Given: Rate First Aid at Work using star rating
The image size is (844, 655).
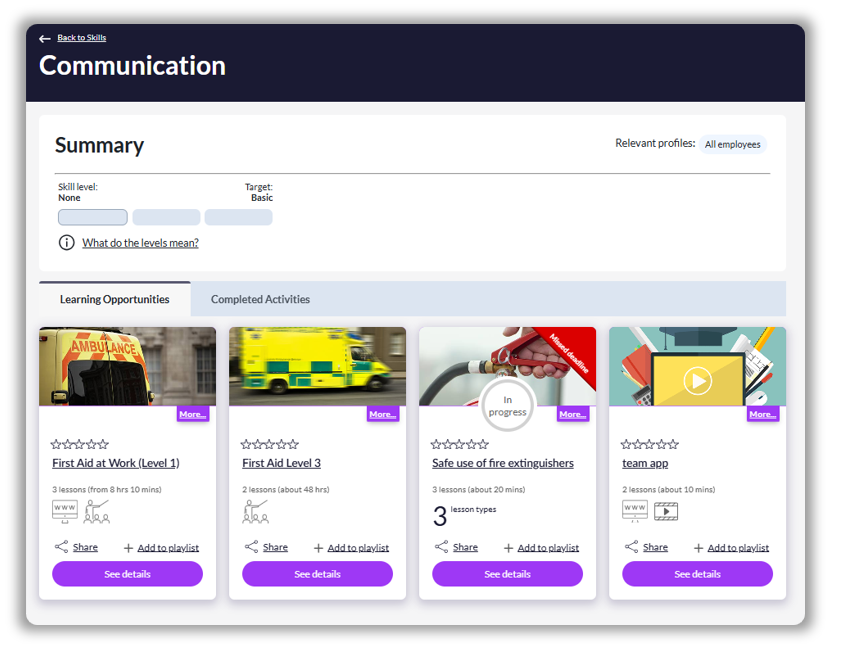Looking at the screenshot, I should click(x=80, y=444).
